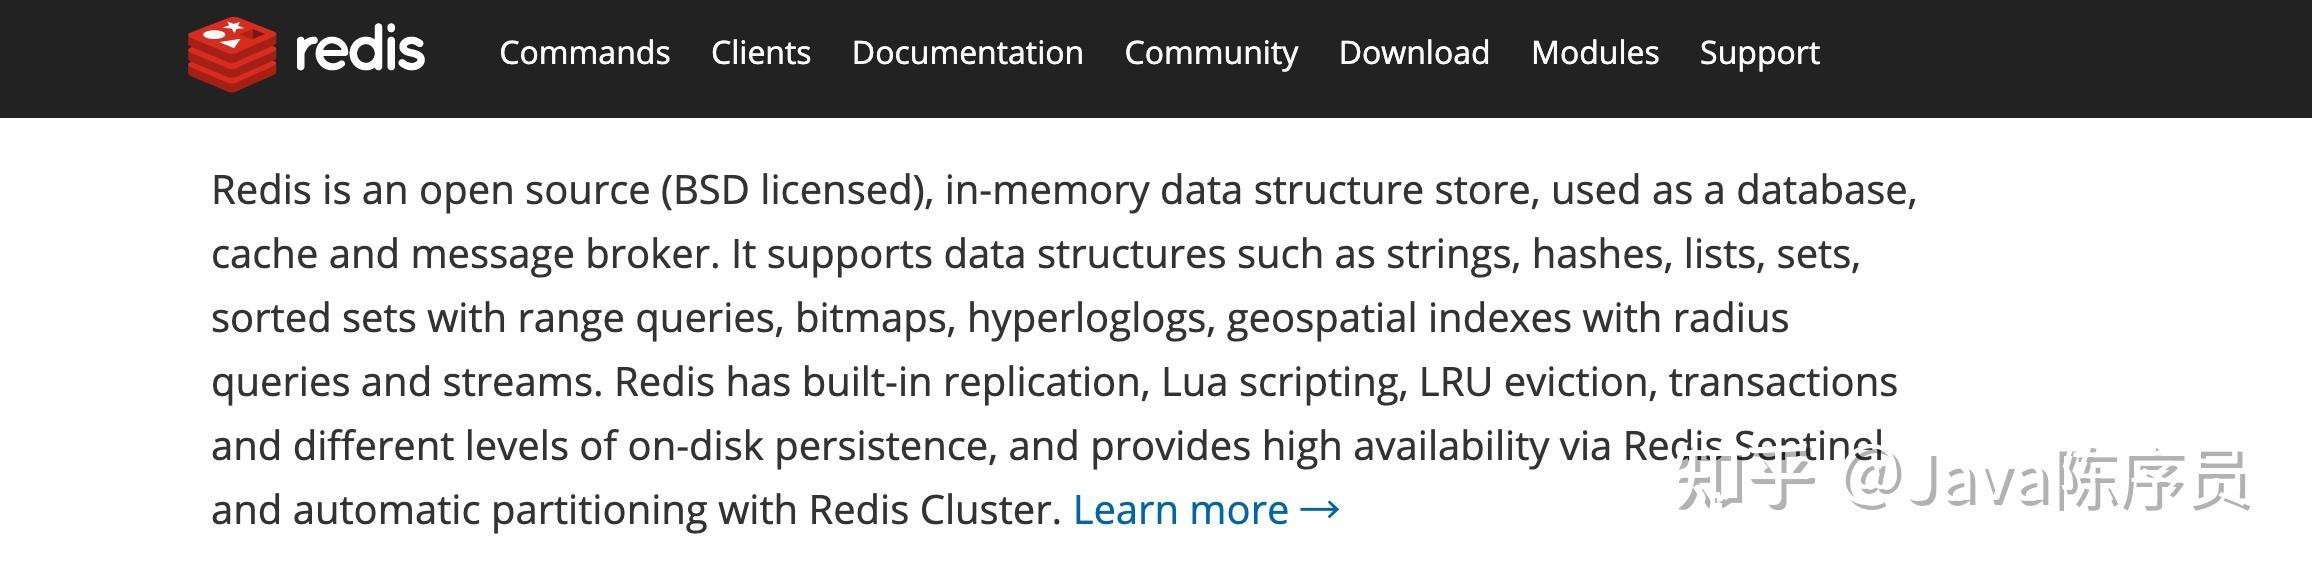Click the word "hyperloglogs"
Screen dimensions: 2312x572
click(1090, 318)
